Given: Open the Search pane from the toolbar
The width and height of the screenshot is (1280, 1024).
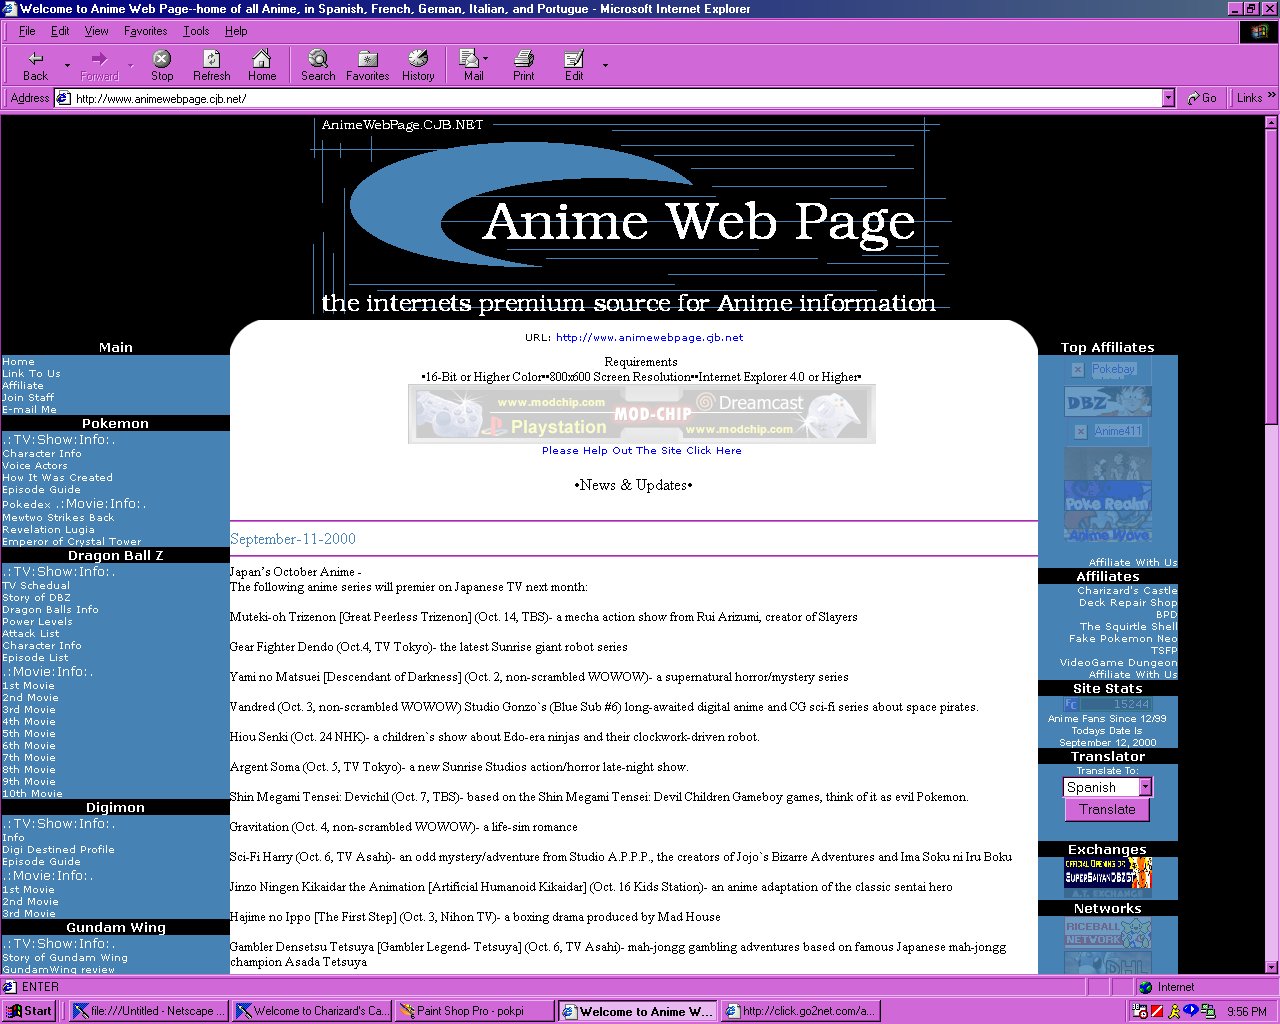Looking at the screenshot, I should [318, 65].
